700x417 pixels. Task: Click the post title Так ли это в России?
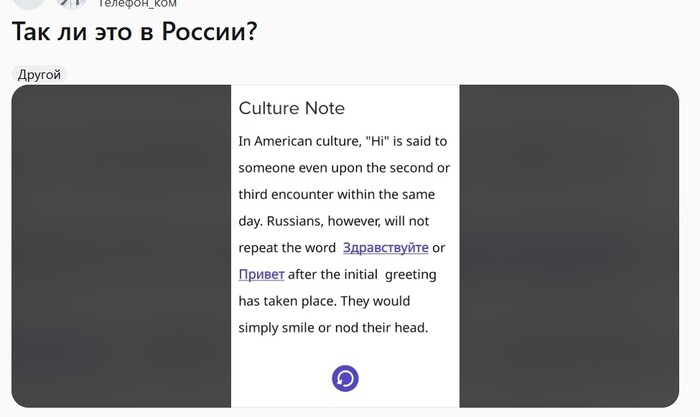[135, 32]
